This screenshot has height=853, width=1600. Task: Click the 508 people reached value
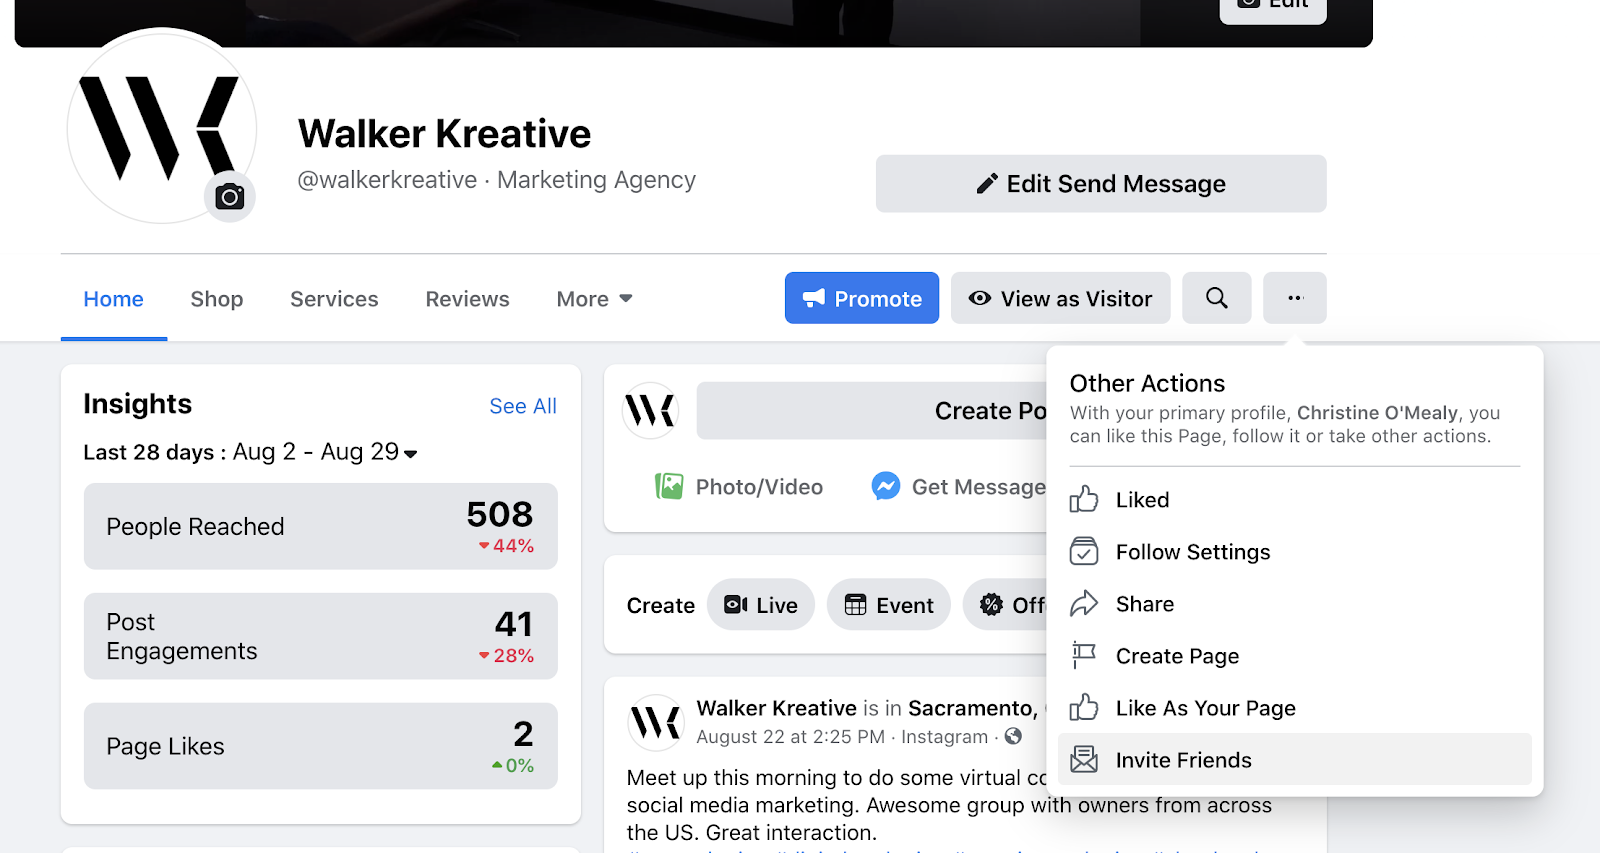(500, 514)
